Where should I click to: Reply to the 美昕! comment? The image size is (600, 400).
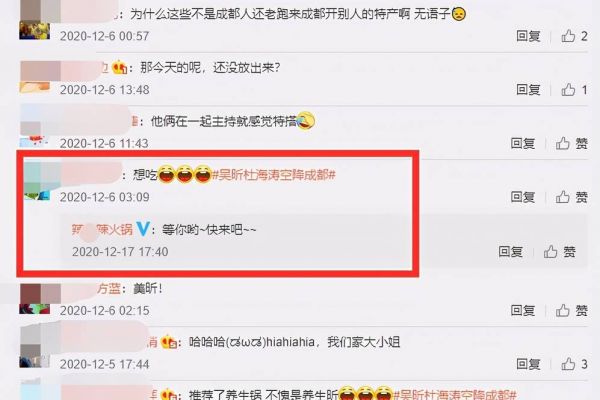click(x=523, y=310)
